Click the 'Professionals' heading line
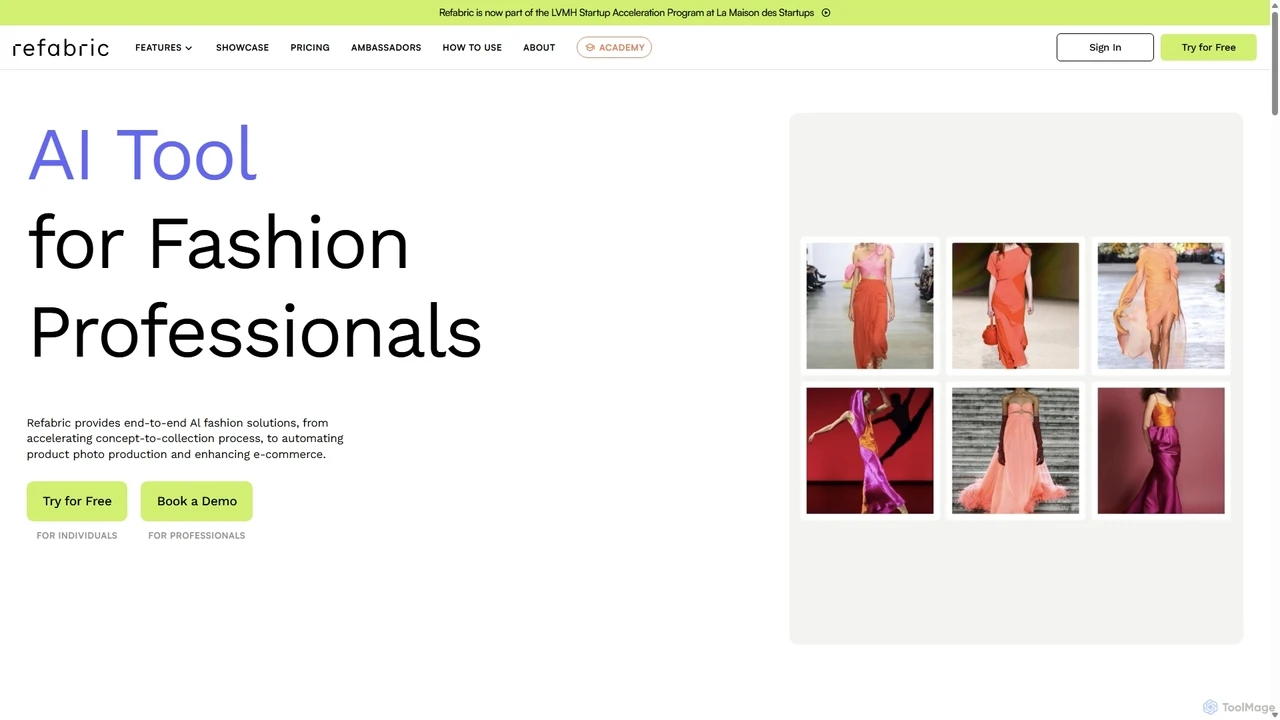1280x720 pixels. pos(255,331)
